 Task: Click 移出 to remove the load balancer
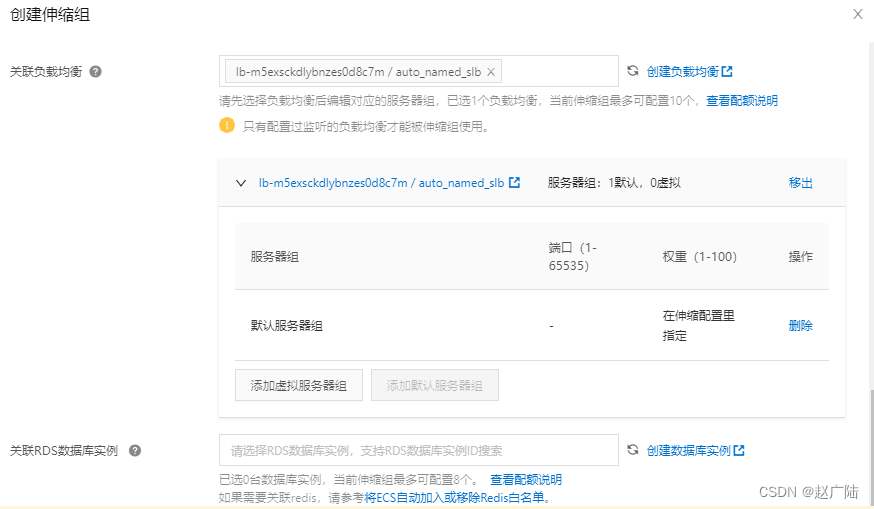800,183
